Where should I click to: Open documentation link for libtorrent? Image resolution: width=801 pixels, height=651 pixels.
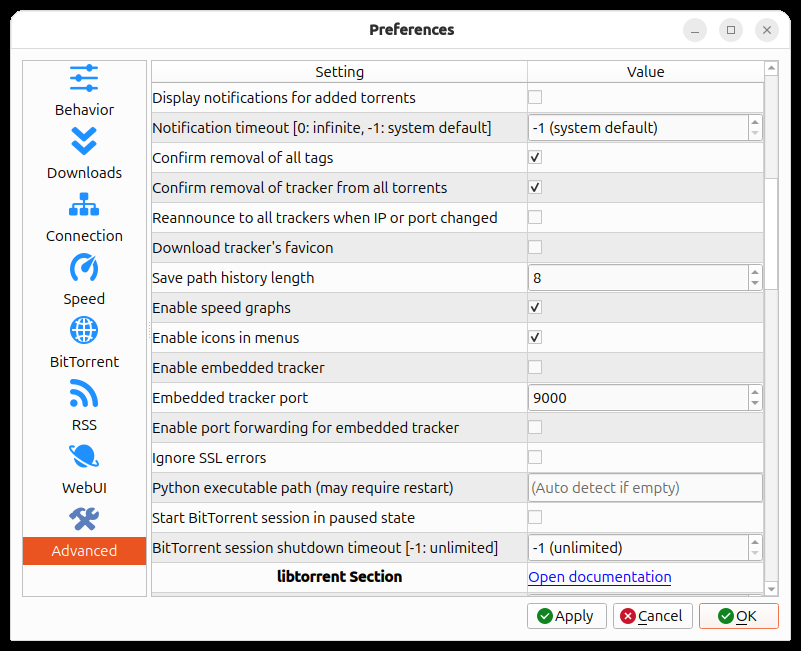(599, 577)
